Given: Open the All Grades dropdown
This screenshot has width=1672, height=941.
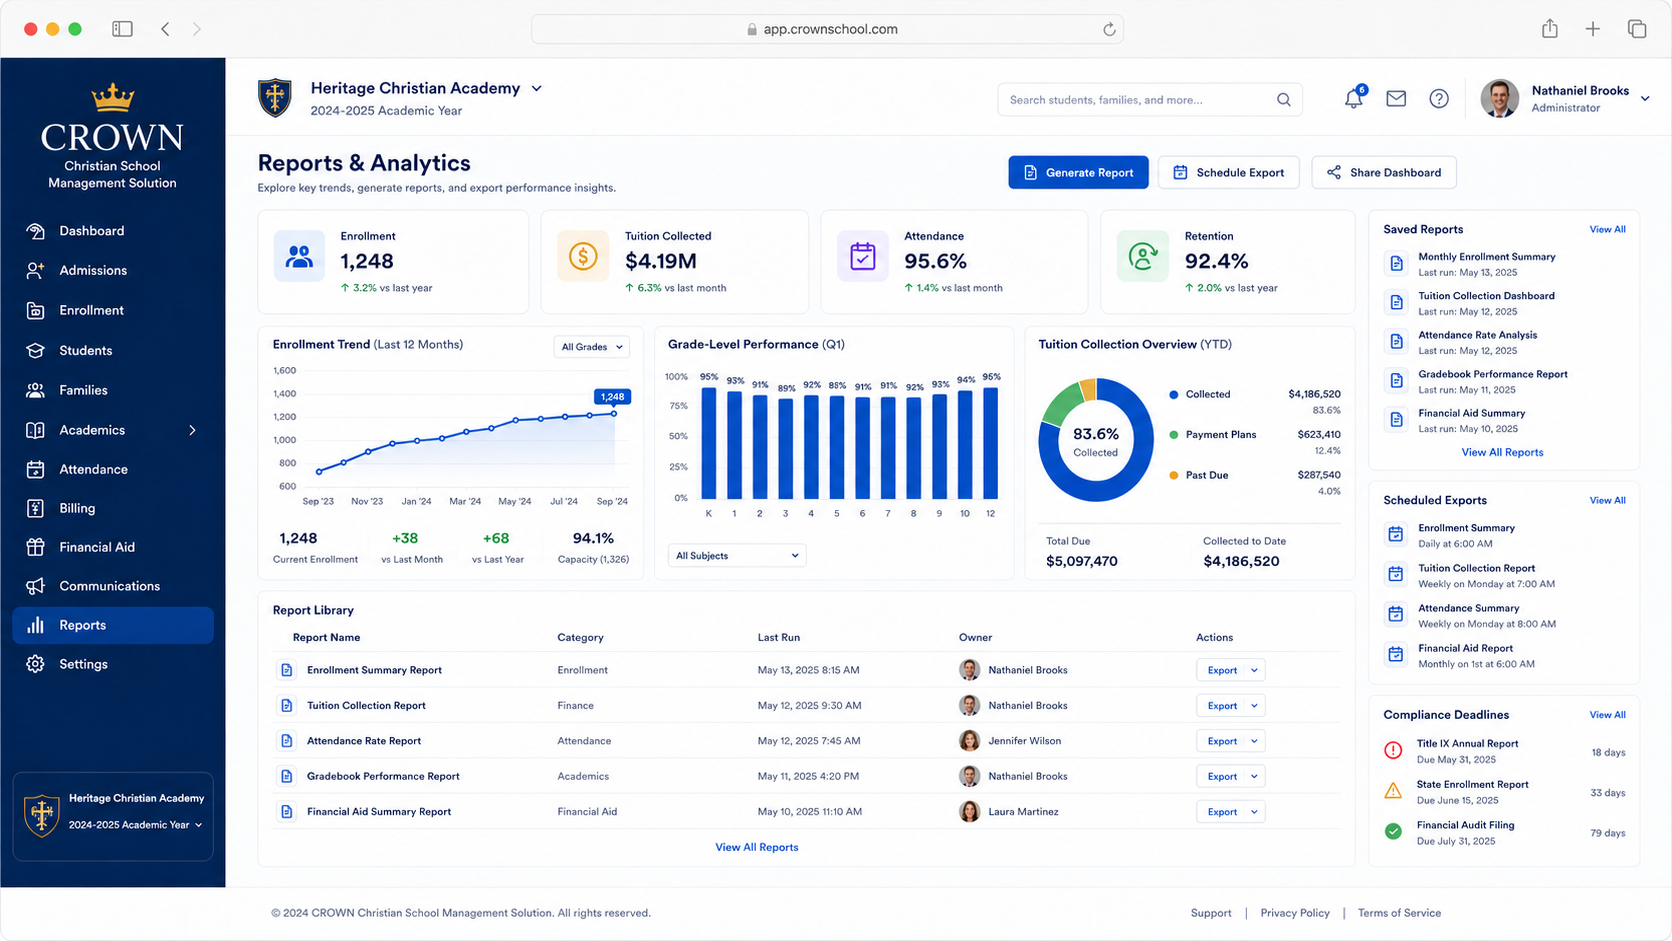Looking at the screenshot, I should (591, 347).
